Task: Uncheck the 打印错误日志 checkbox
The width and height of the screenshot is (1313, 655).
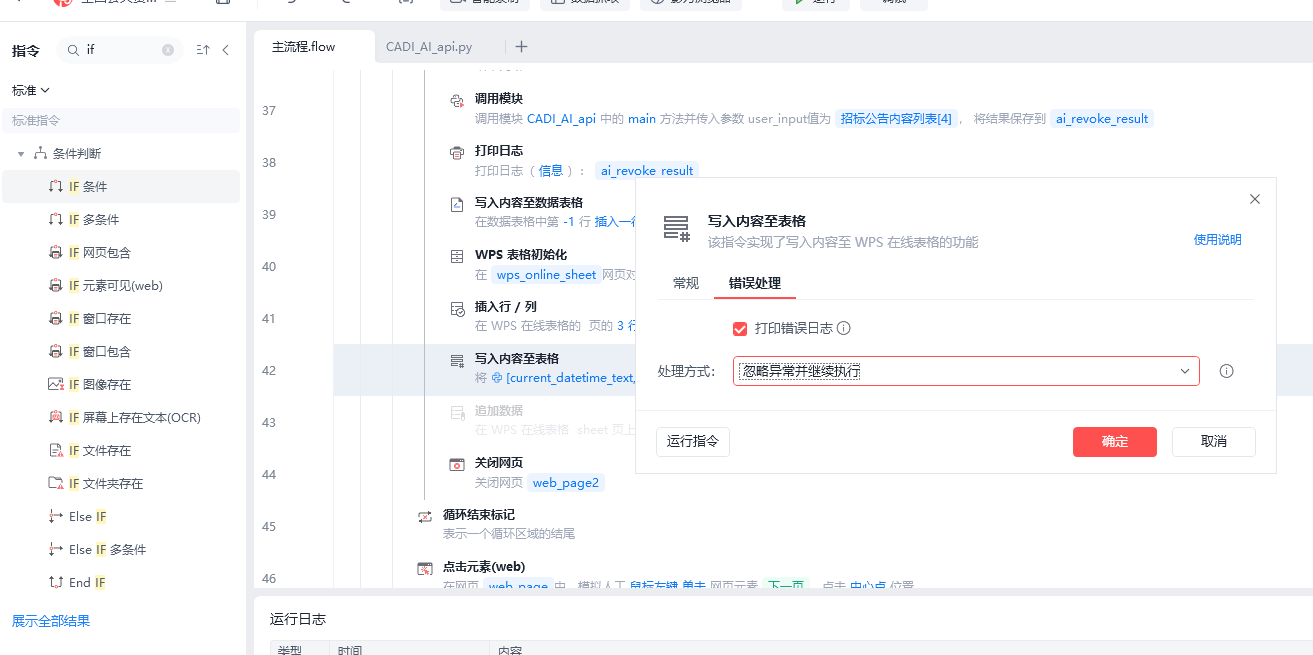Action: coord(741,328)
